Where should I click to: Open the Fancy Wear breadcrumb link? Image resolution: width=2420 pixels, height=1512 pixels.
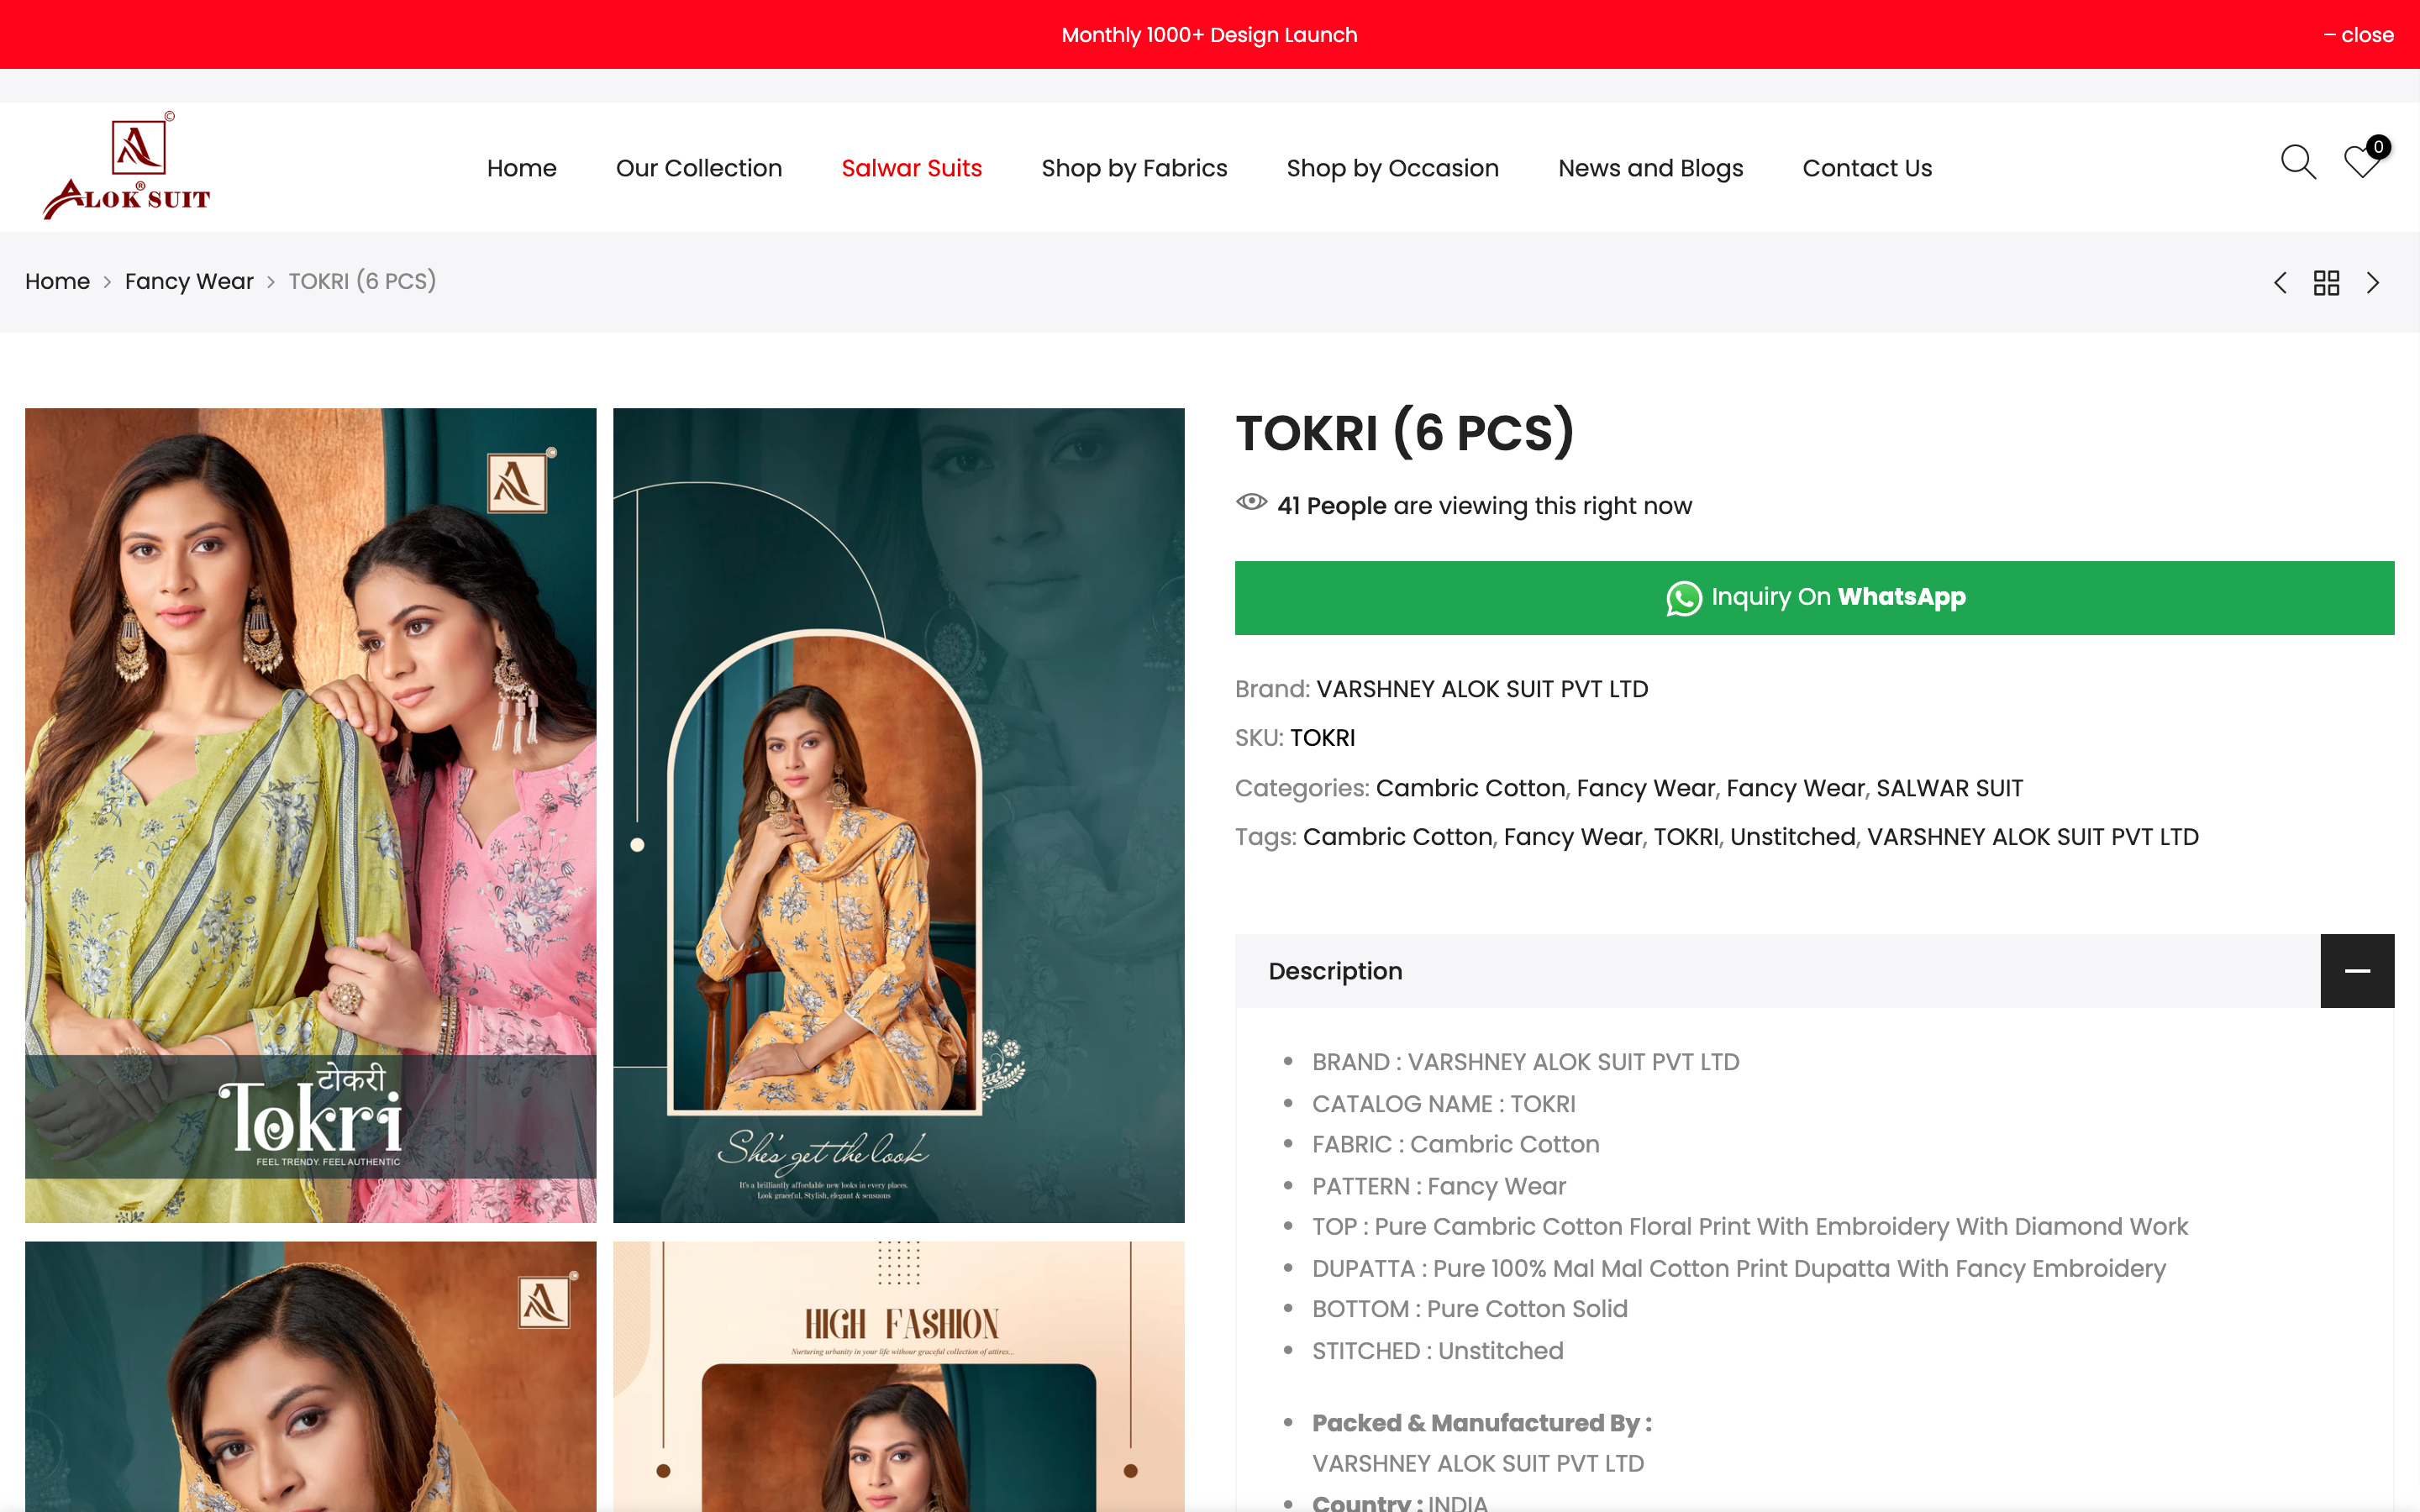189,281
